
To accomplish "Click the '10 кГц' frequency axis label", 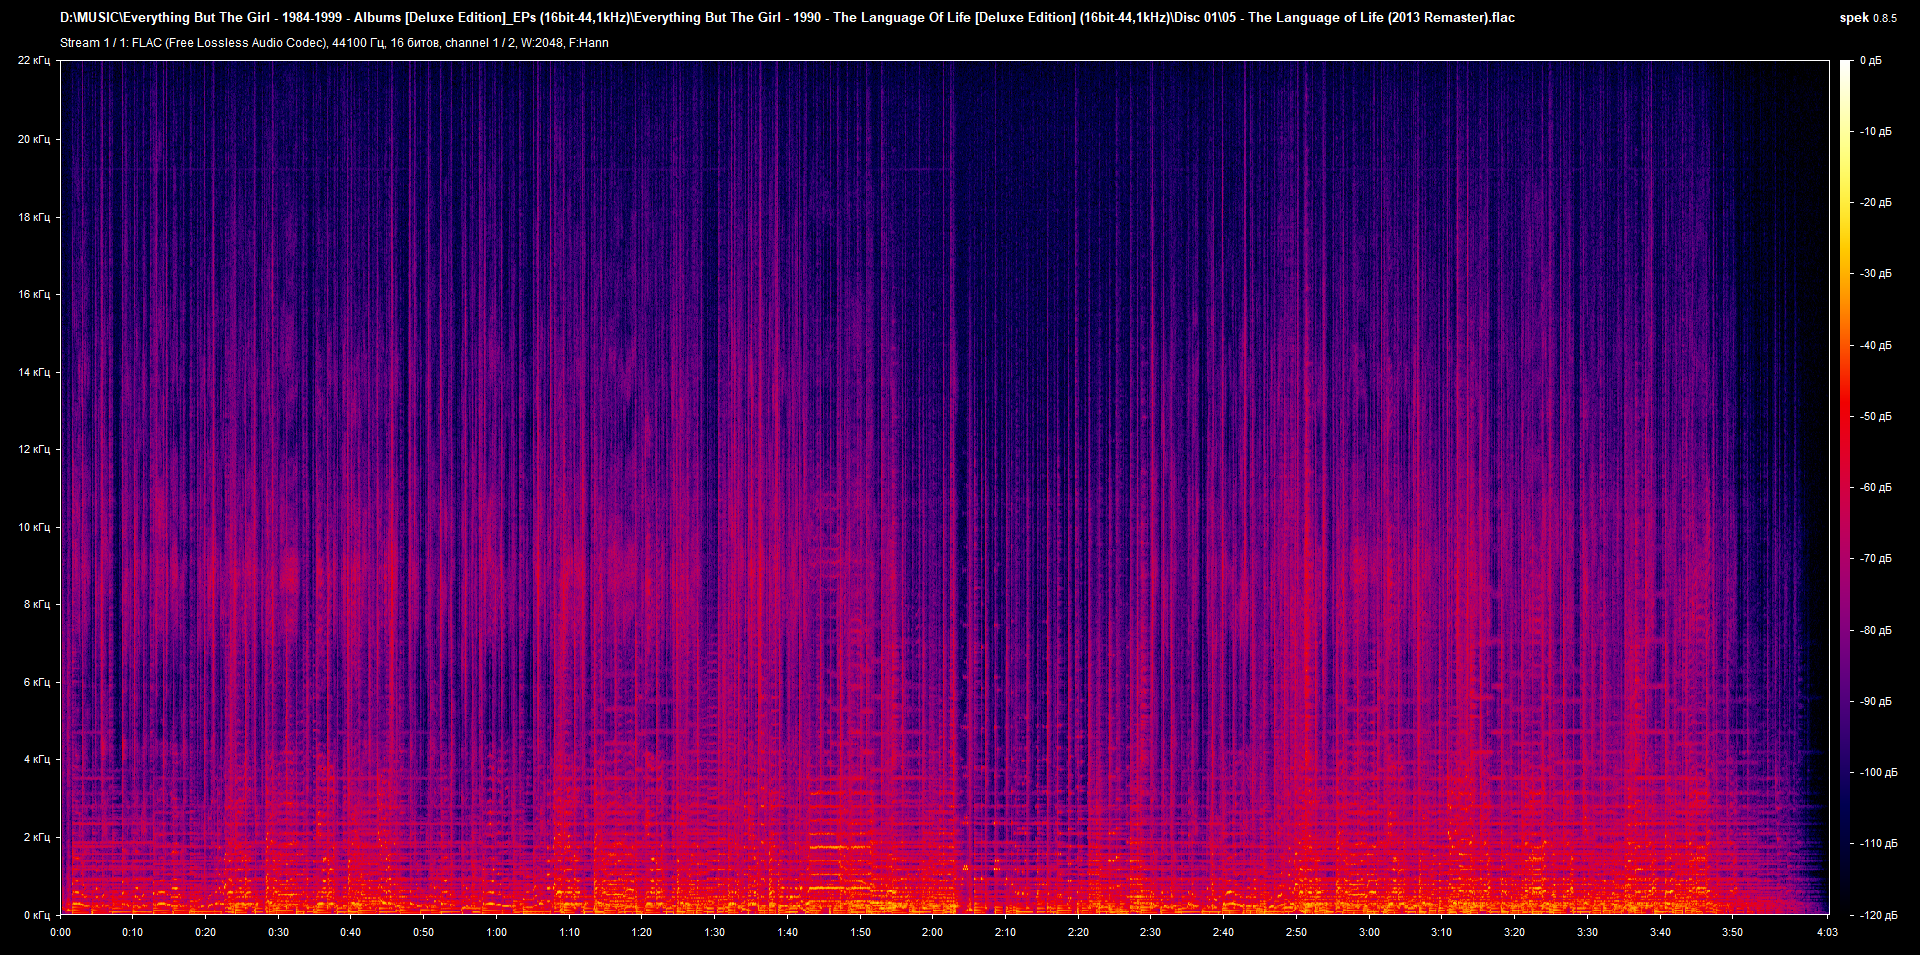I will tap(34, 527).
